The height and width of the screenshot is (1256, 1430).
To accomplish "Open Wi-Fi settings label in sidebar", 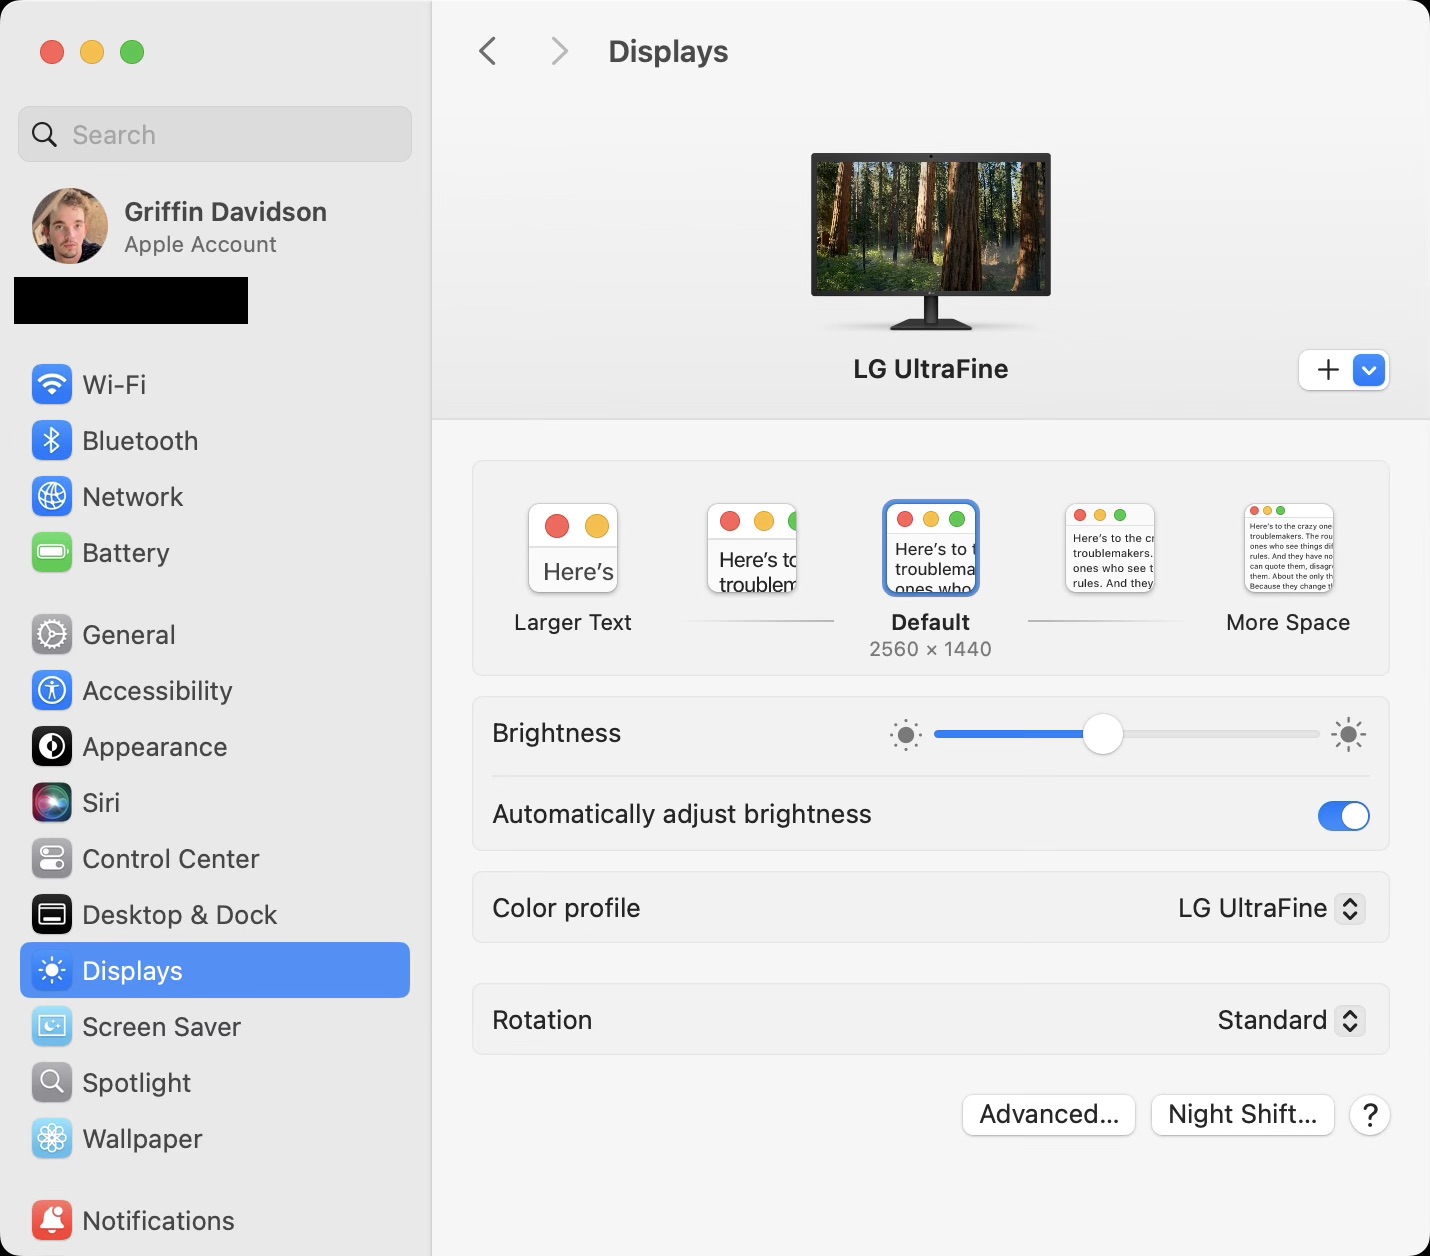I will (114, 385).
